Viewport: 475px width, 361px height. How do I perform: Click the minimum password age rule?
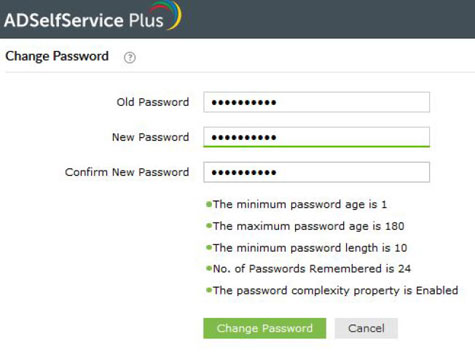(300, 204)
